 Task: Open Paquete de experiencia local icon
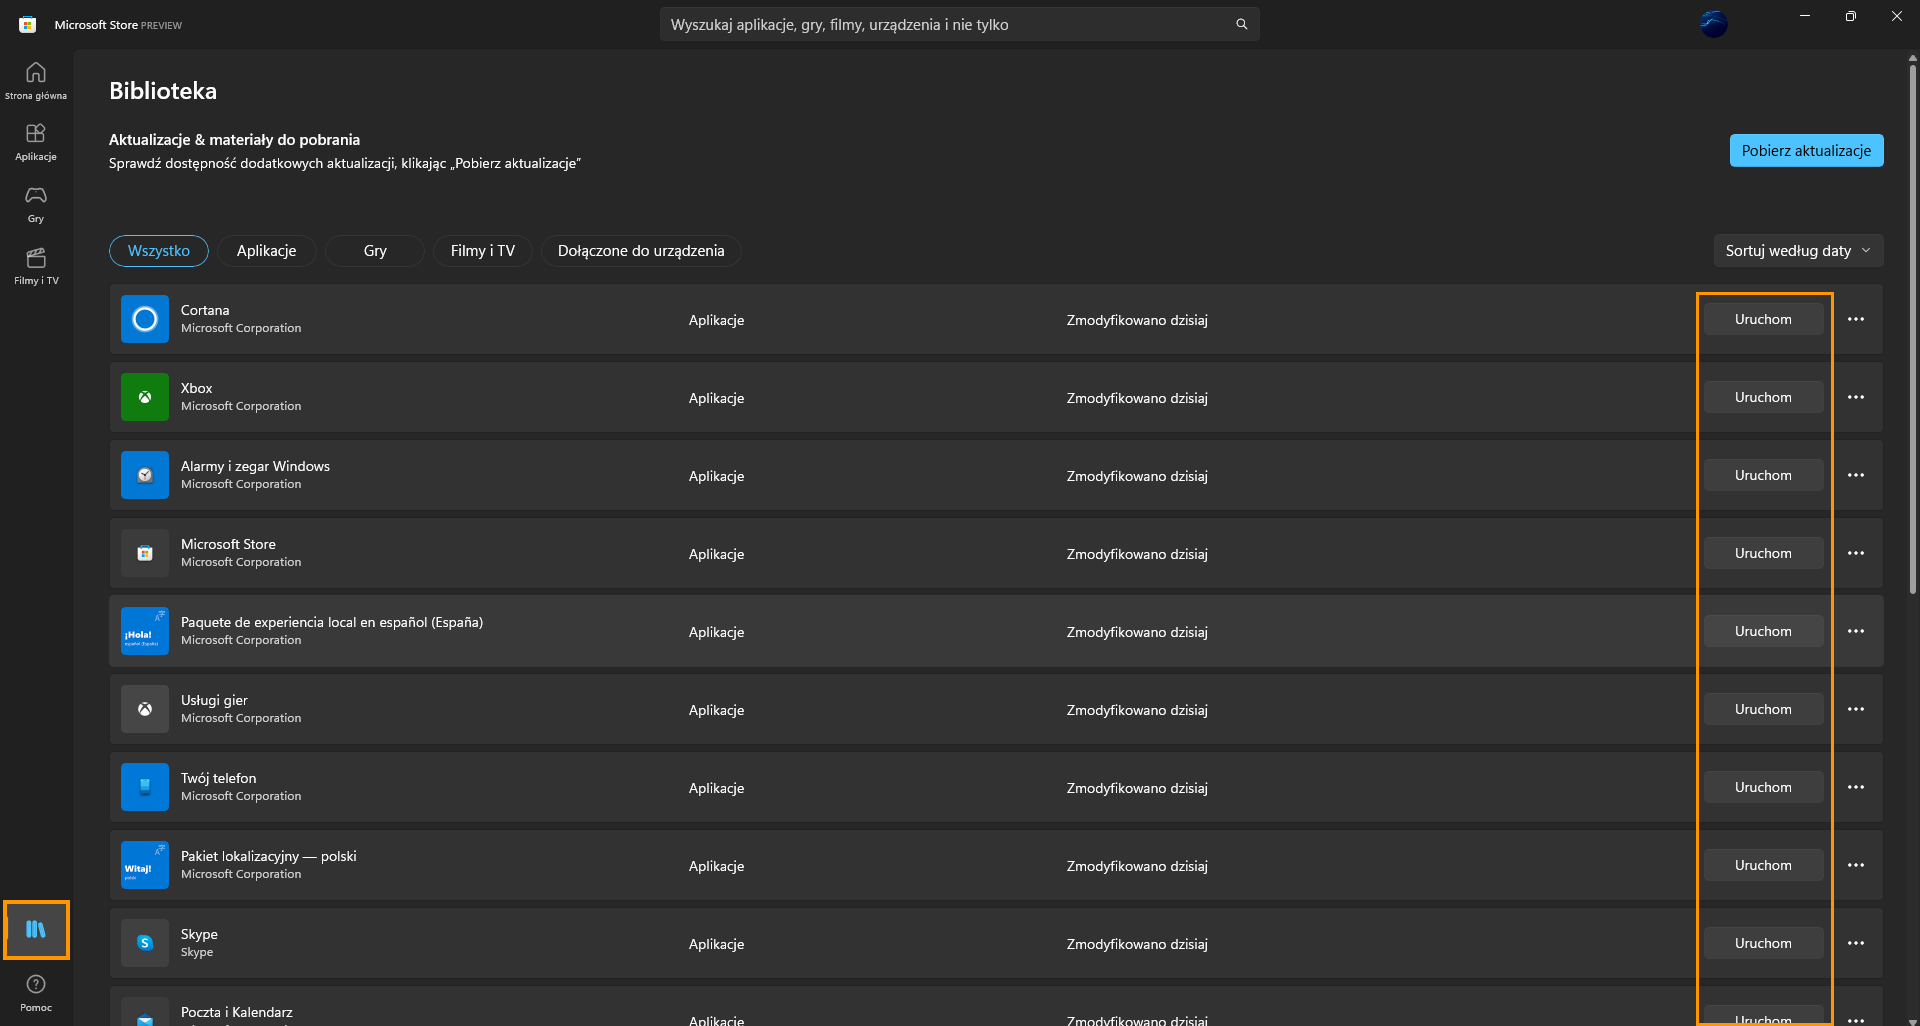point(145,631)
